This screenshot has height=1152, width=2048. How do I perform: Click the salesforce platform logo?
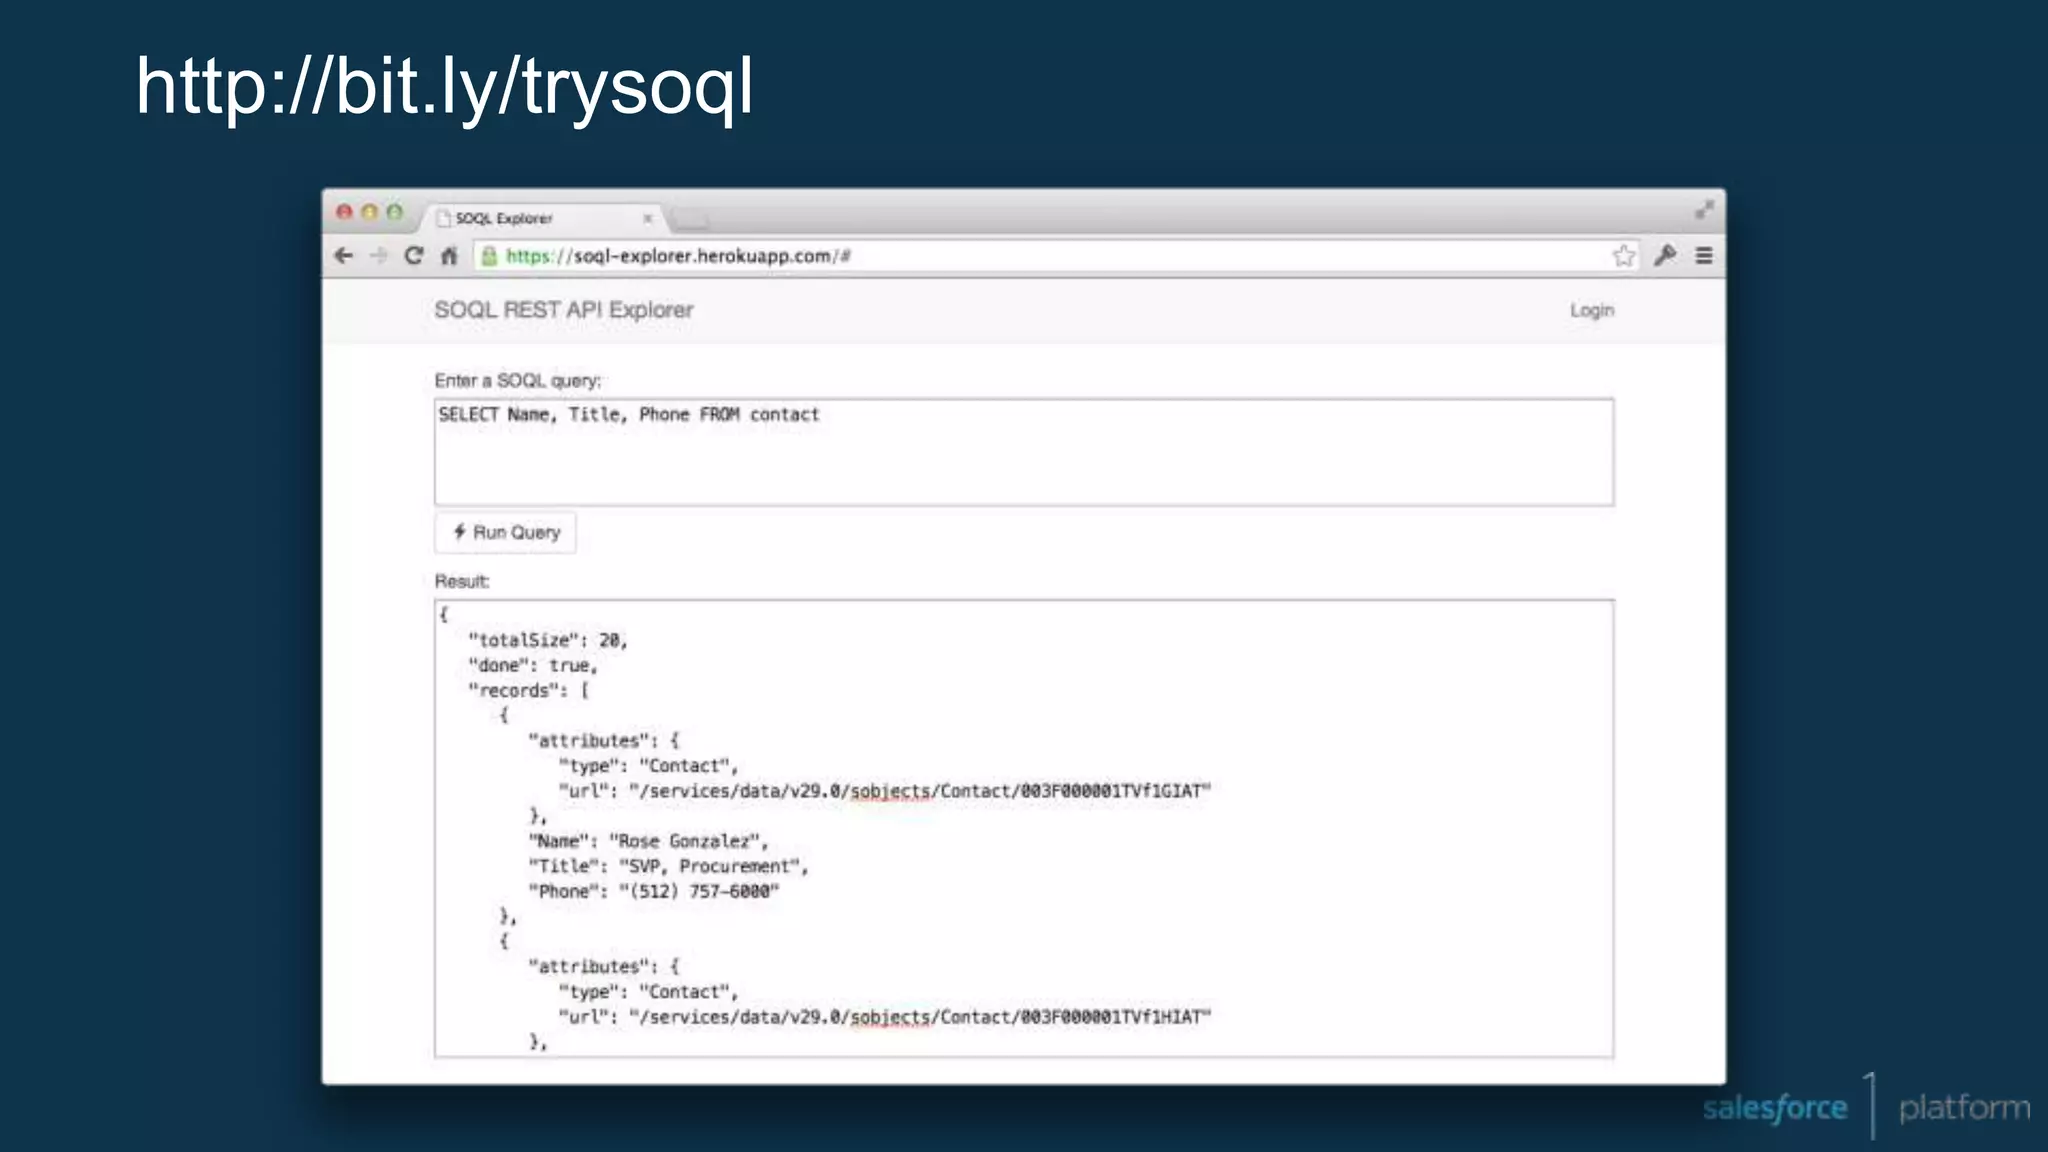click(x=1866, y=1107)
